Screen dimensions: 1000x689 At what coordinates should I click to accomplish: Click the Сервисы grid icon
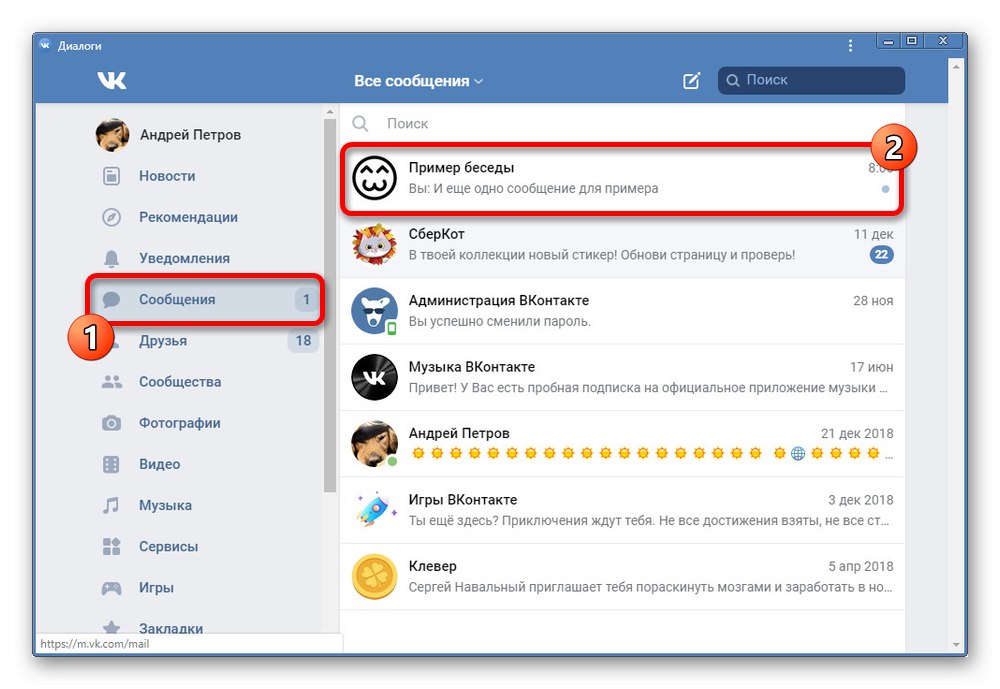pyautogui.click(x=112, y=546)
